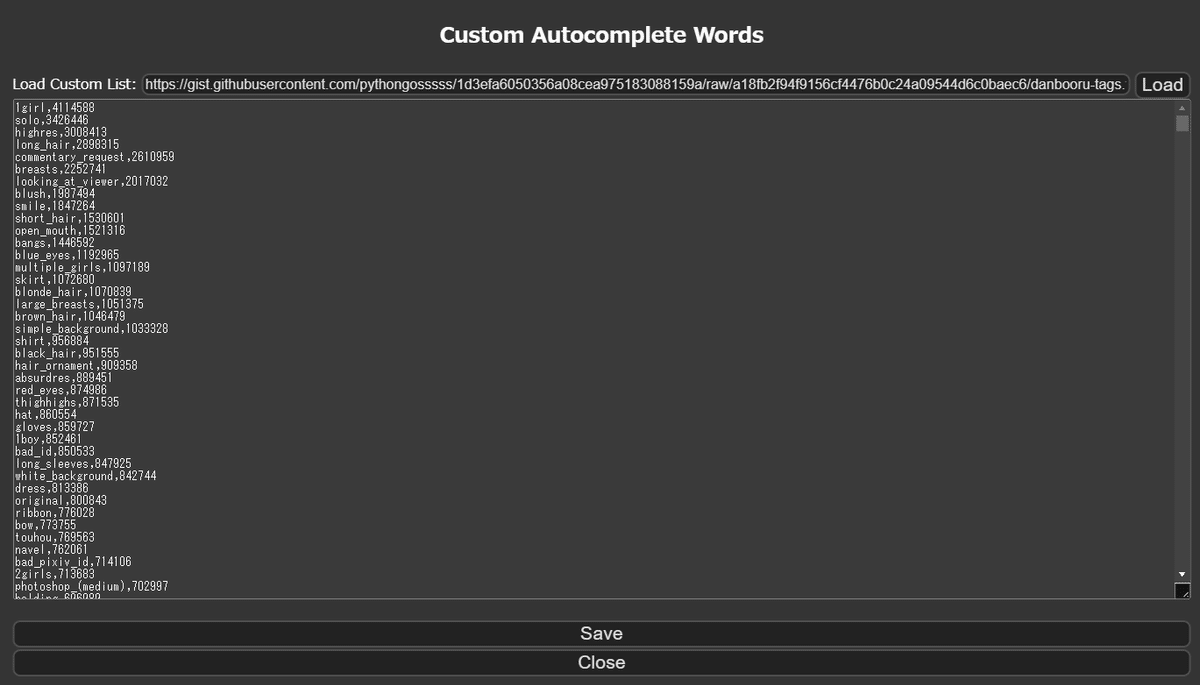Click the Custom Autocomplete Words title
This screenshot has height=685, width=1200.
[x=600, y=33]
